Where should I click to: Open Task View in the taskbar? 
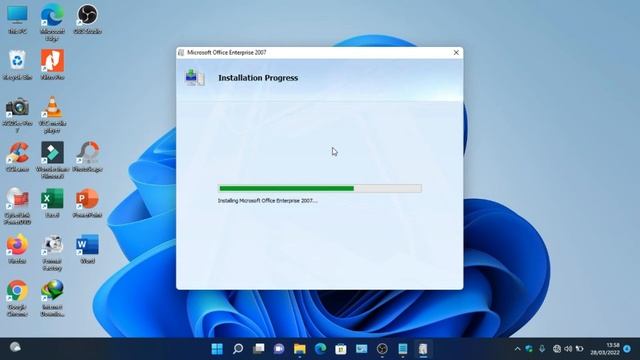[x=258, y=349]
